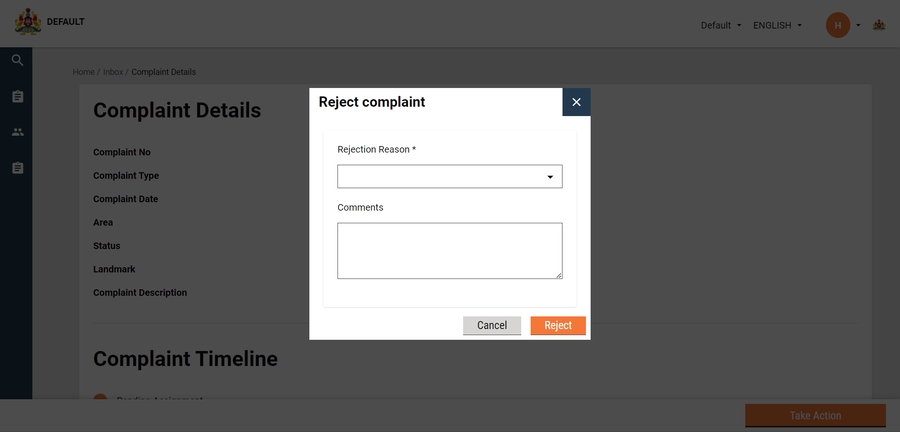Click the Complaint Details breadcrumb item
Screen dimensions: 900x432
point(164,72)
